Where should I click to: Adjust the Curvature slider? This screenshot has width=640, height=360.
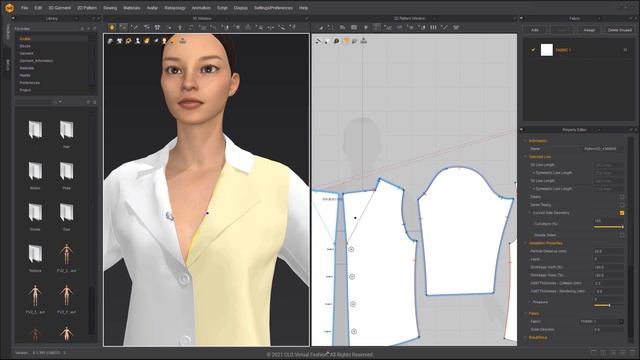[608, 227]
